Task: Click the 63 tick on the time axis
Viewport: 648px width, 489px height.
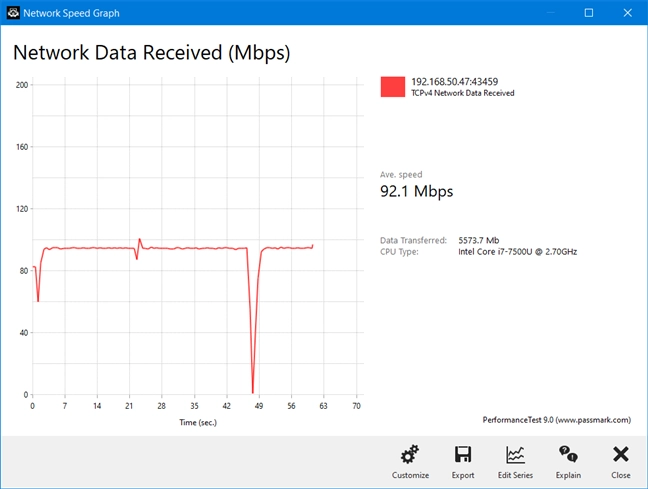Action: click(324, 406)
